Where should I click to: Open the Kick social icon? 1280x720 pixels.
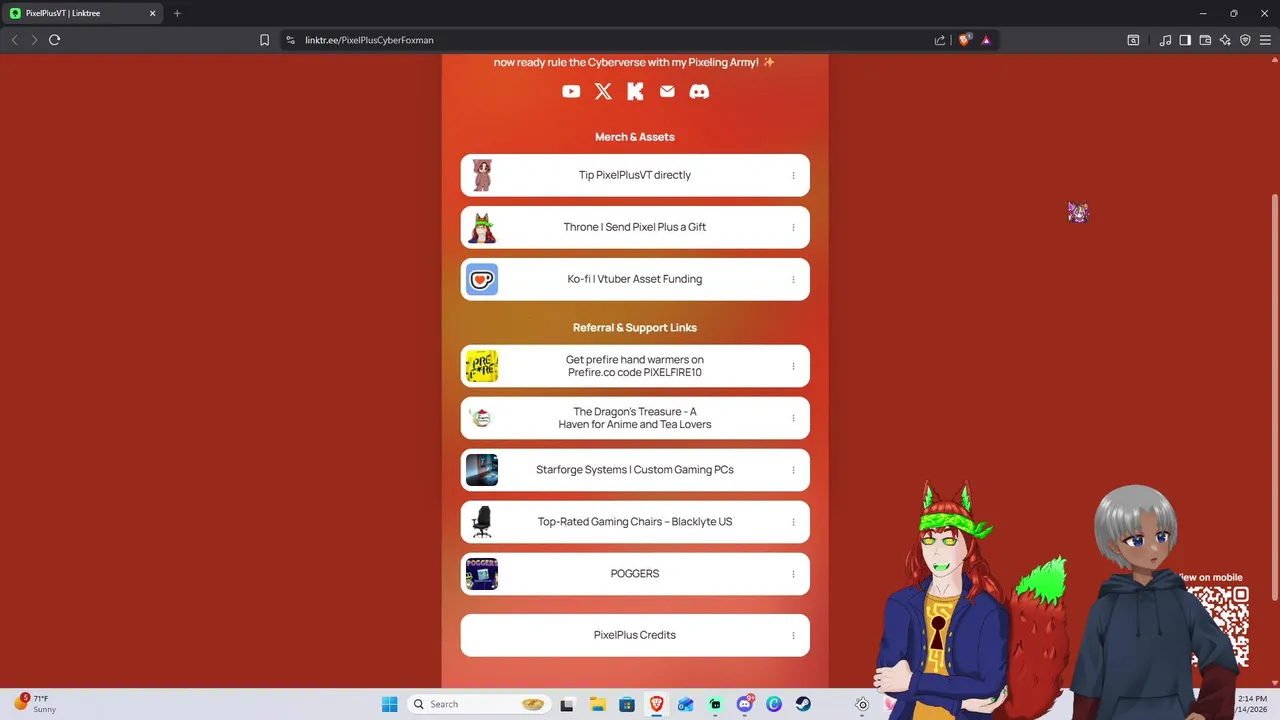635,91
